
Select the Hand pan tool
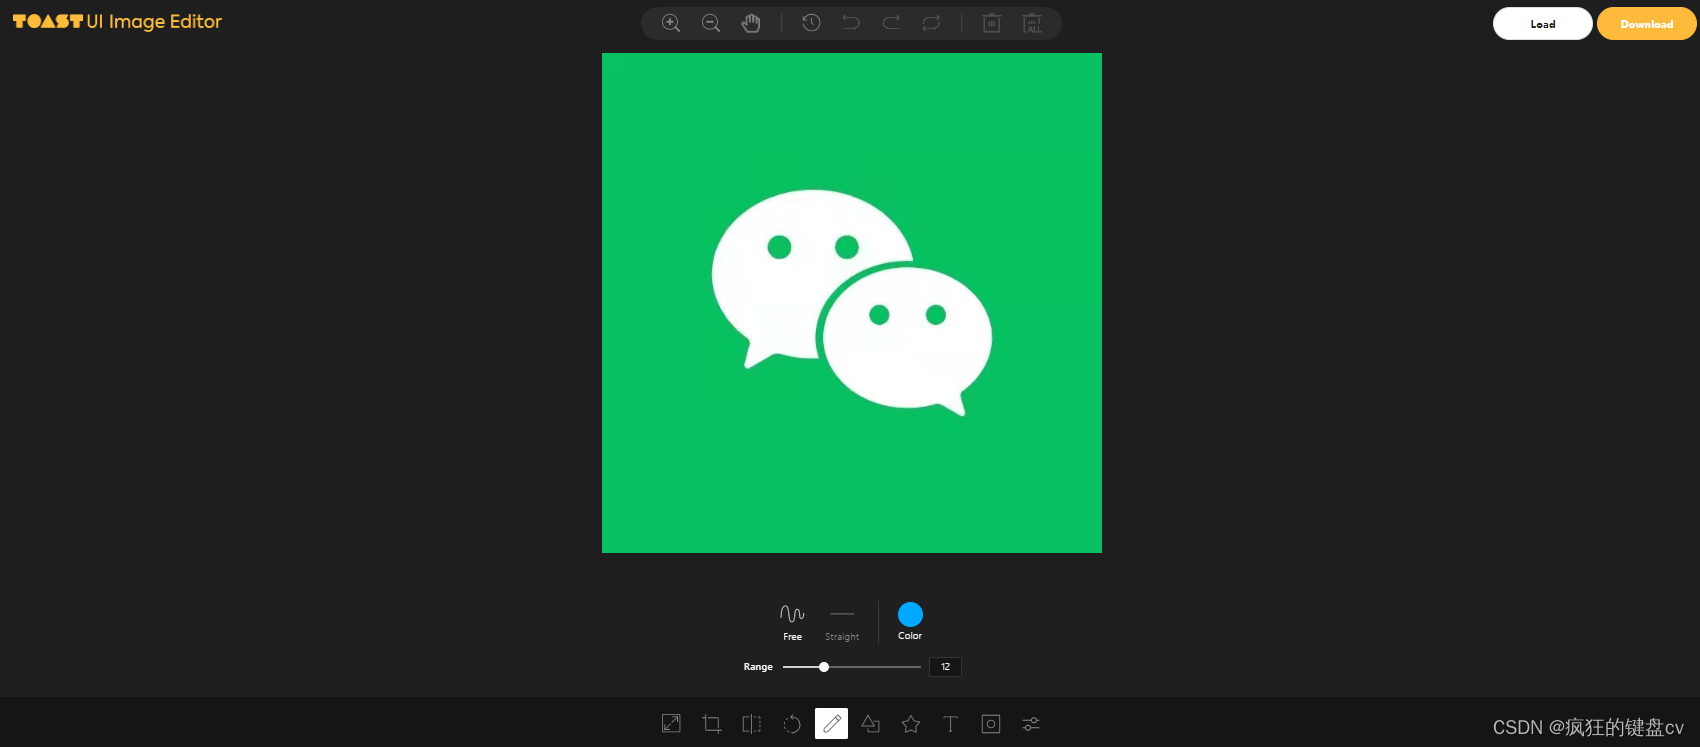[751, 23]
